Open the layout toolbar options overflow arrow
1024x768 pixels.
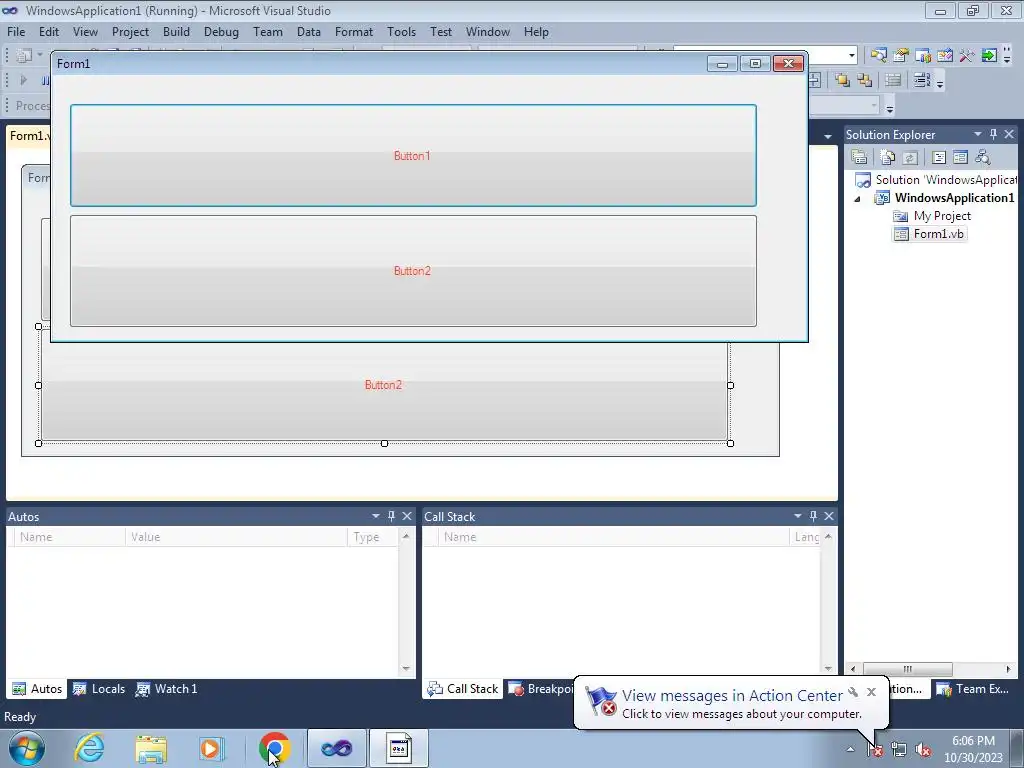click(x=940, y=82)
